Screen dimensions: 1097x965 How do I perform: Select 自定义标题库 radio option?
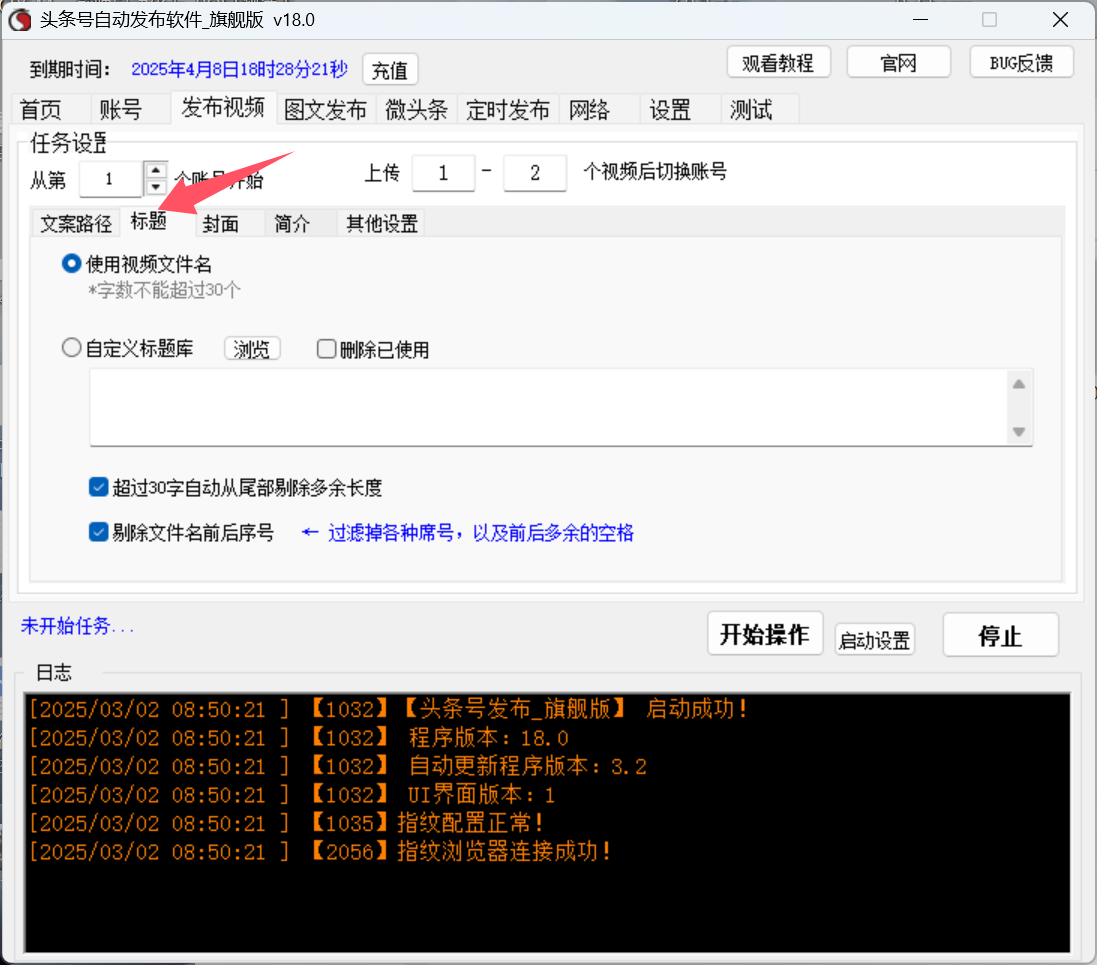click(x=127, y=348)
